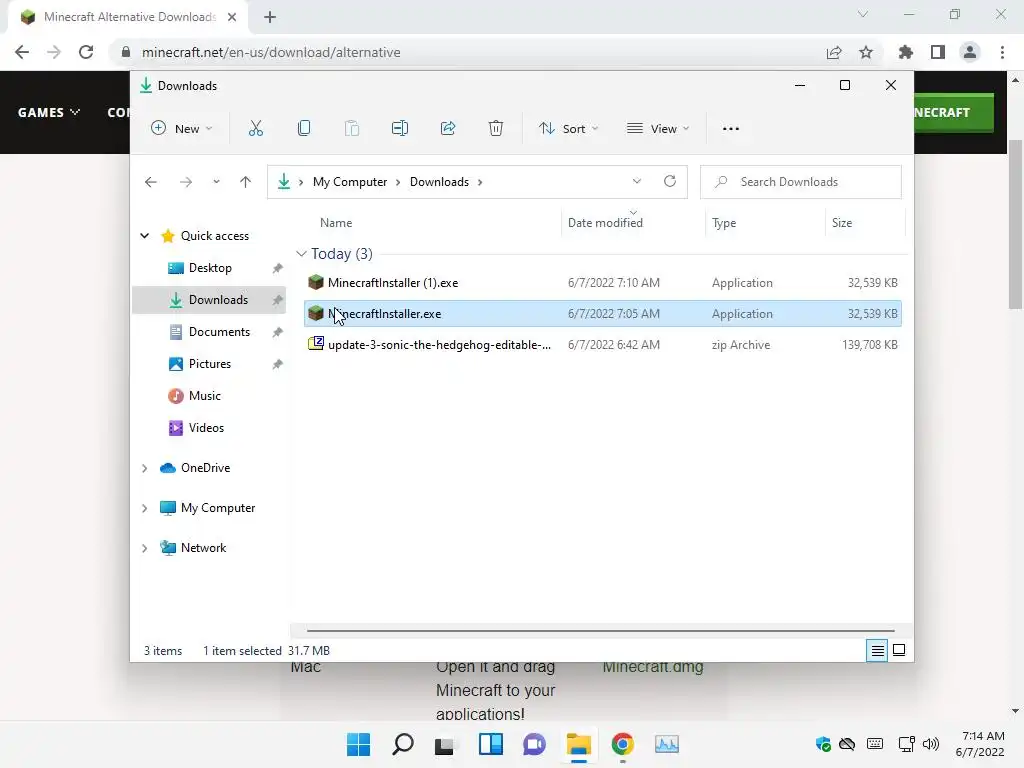Select Documents in Quick access
The width and height of the screenshot is (1024, 768).
(x=209, y=332)
